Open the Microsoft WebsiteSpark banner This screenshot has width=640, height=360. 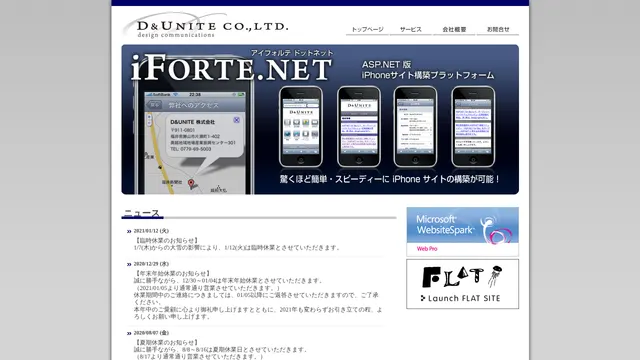(462, 231)
